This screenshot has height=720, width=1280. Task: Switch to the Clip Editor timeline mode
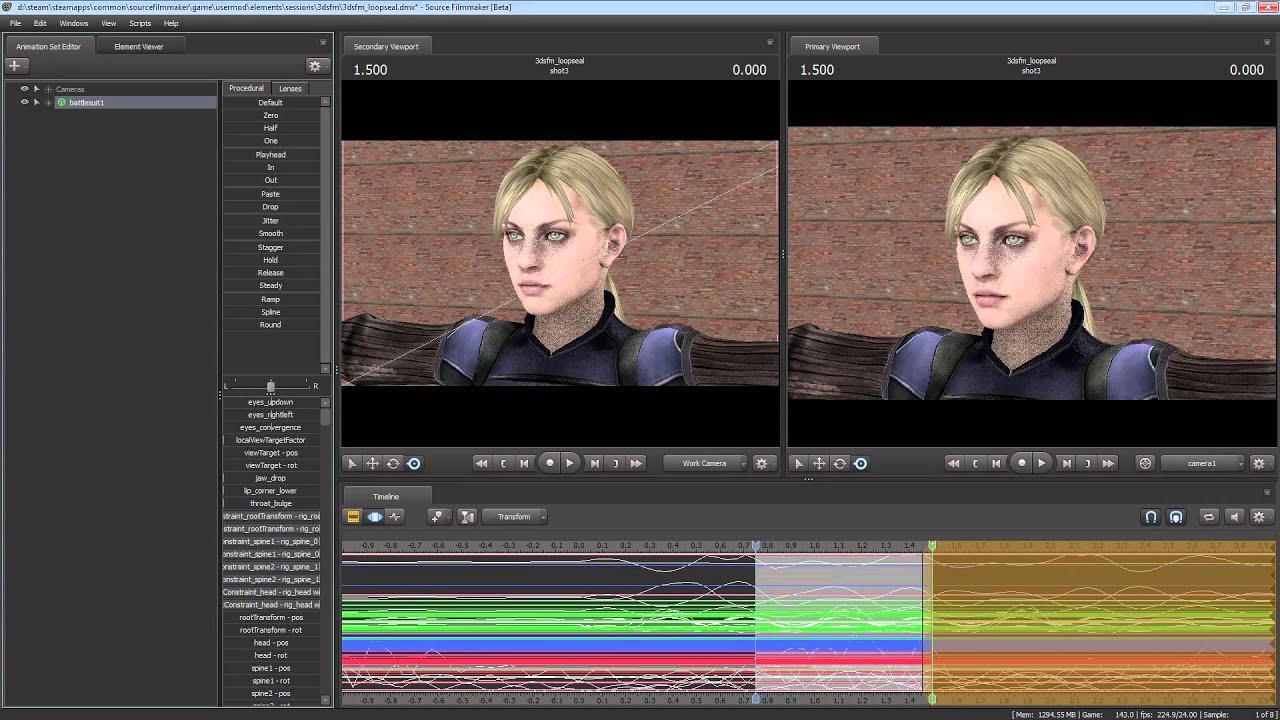point(353,517)
